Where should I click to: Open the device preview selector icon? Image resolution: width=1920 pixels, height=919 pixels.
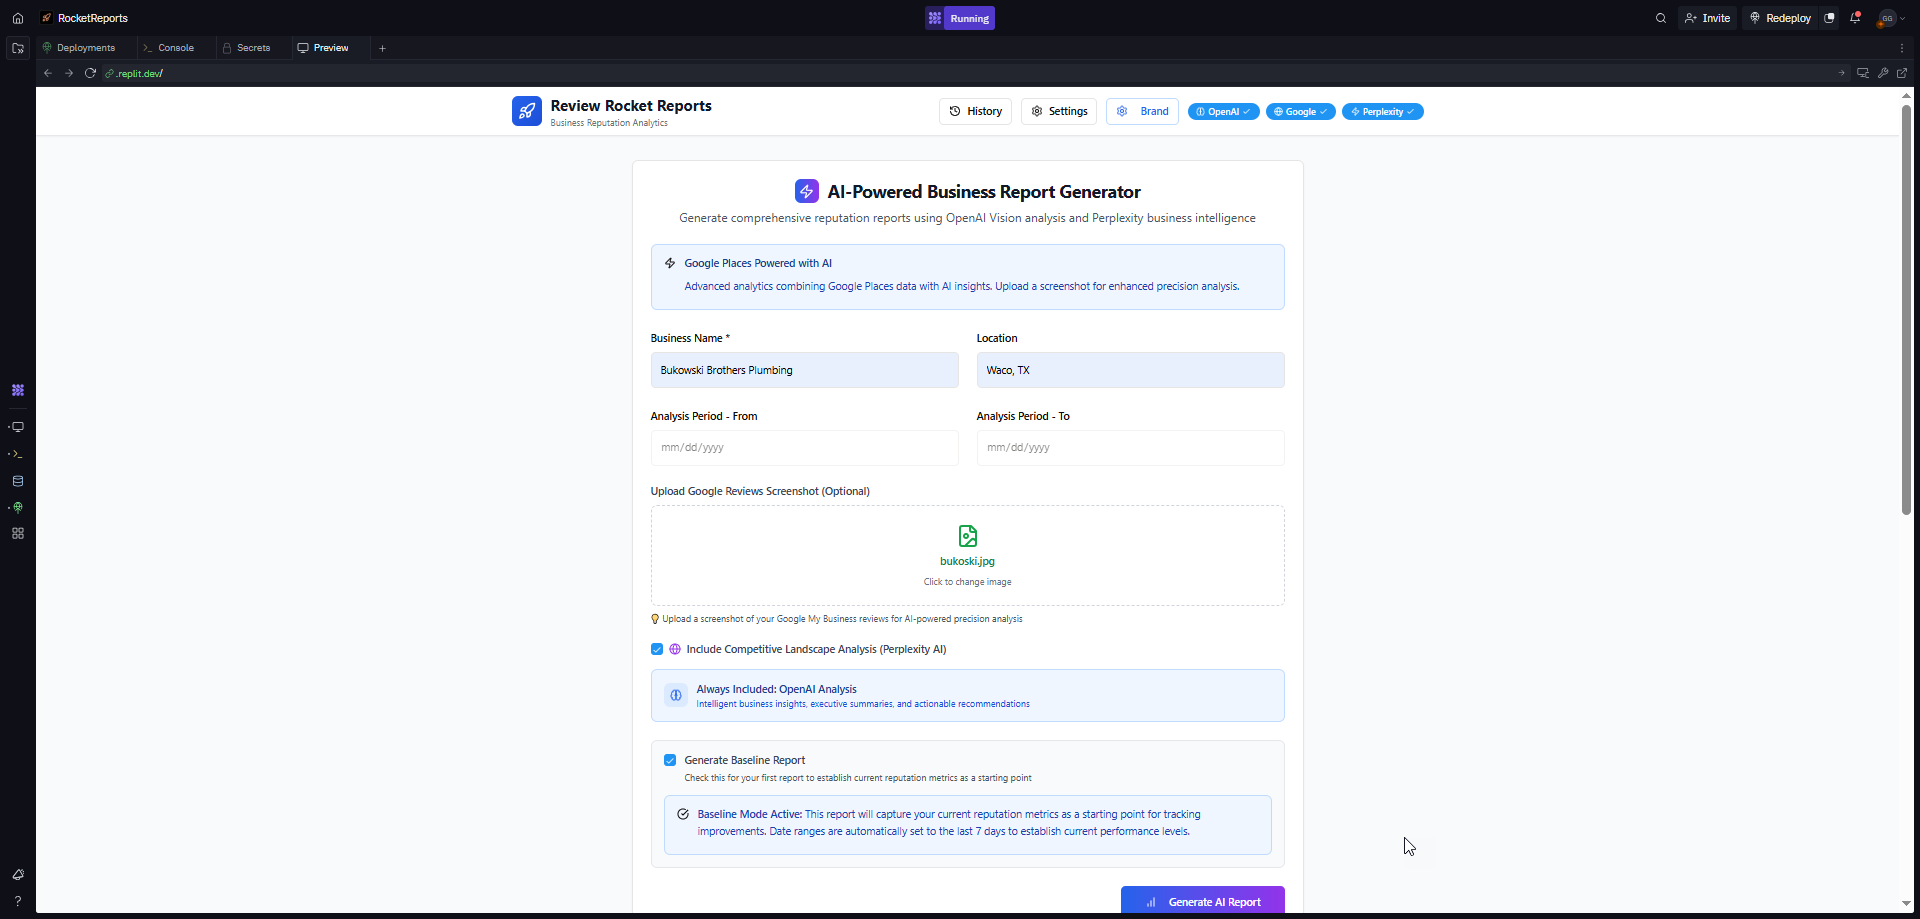click(x=1863, y=73)
